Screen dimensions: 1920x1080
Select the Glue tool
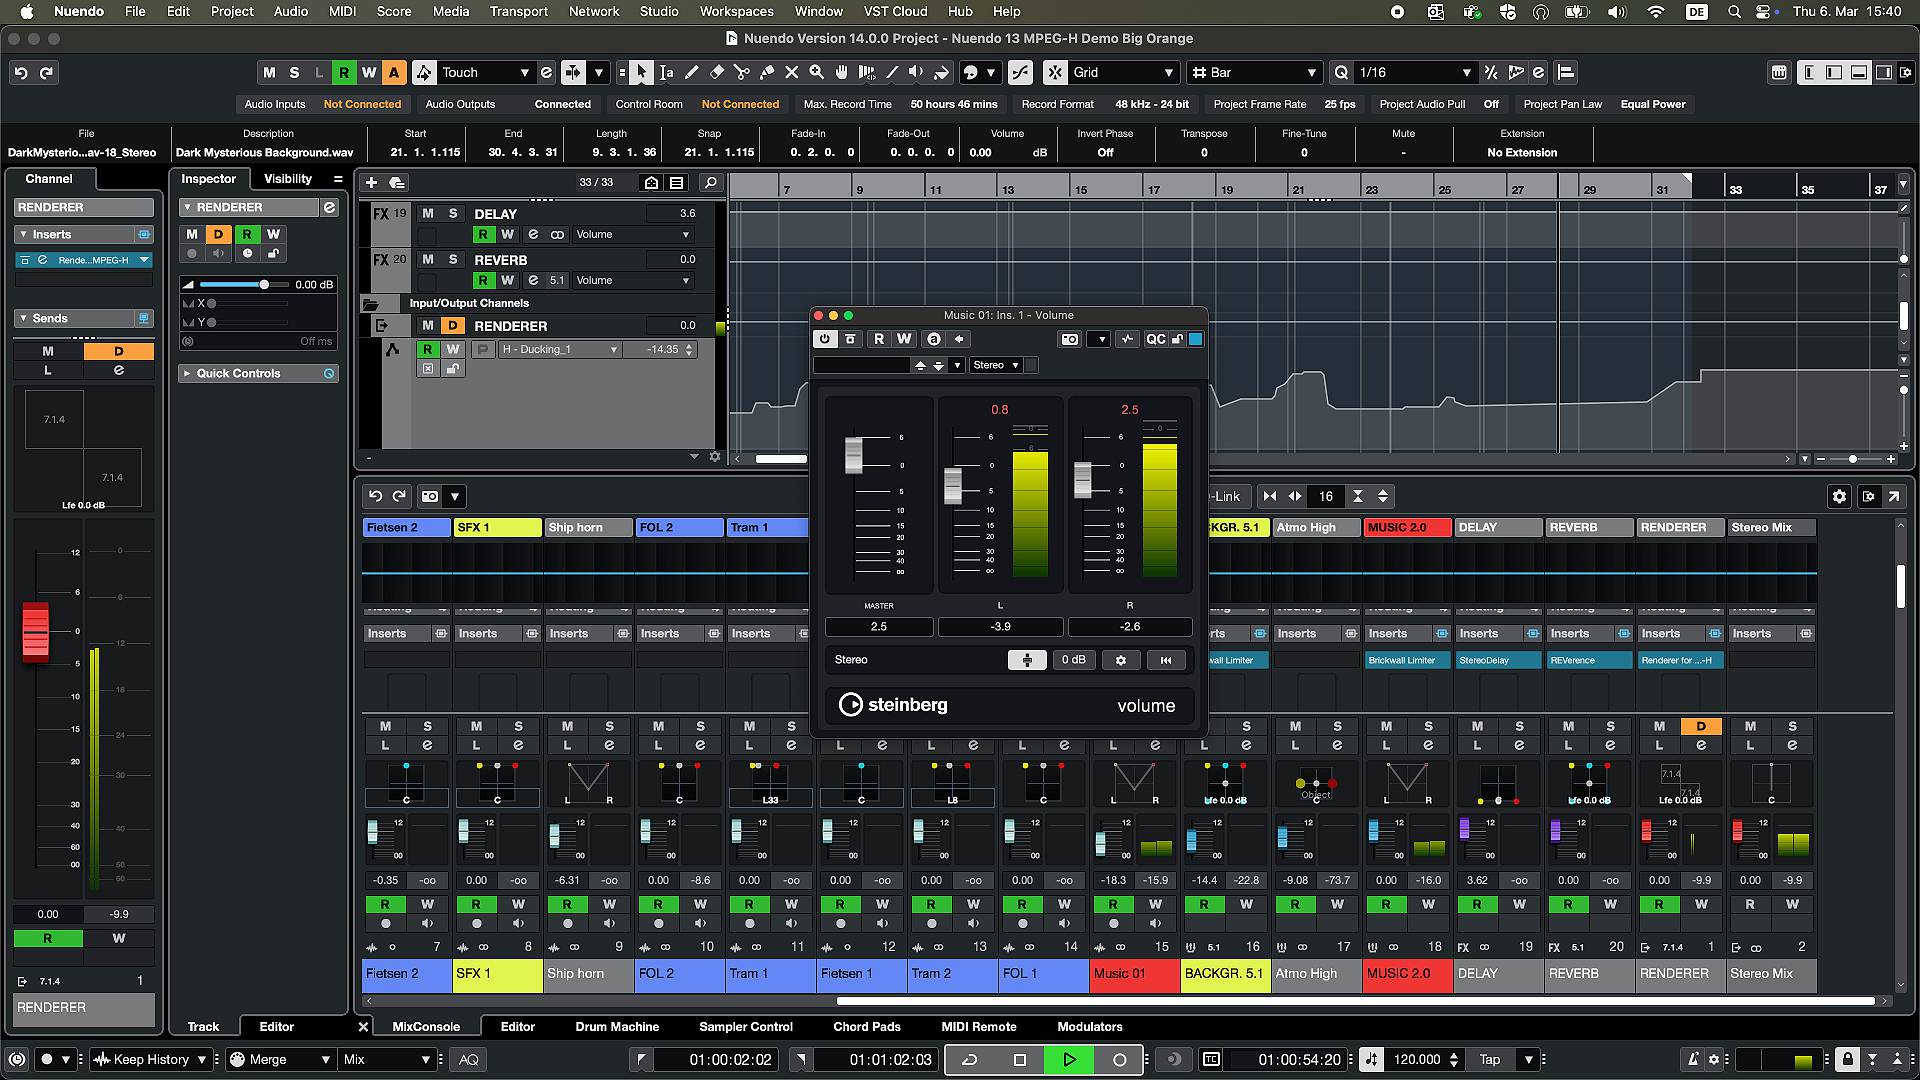pos(766,72)
